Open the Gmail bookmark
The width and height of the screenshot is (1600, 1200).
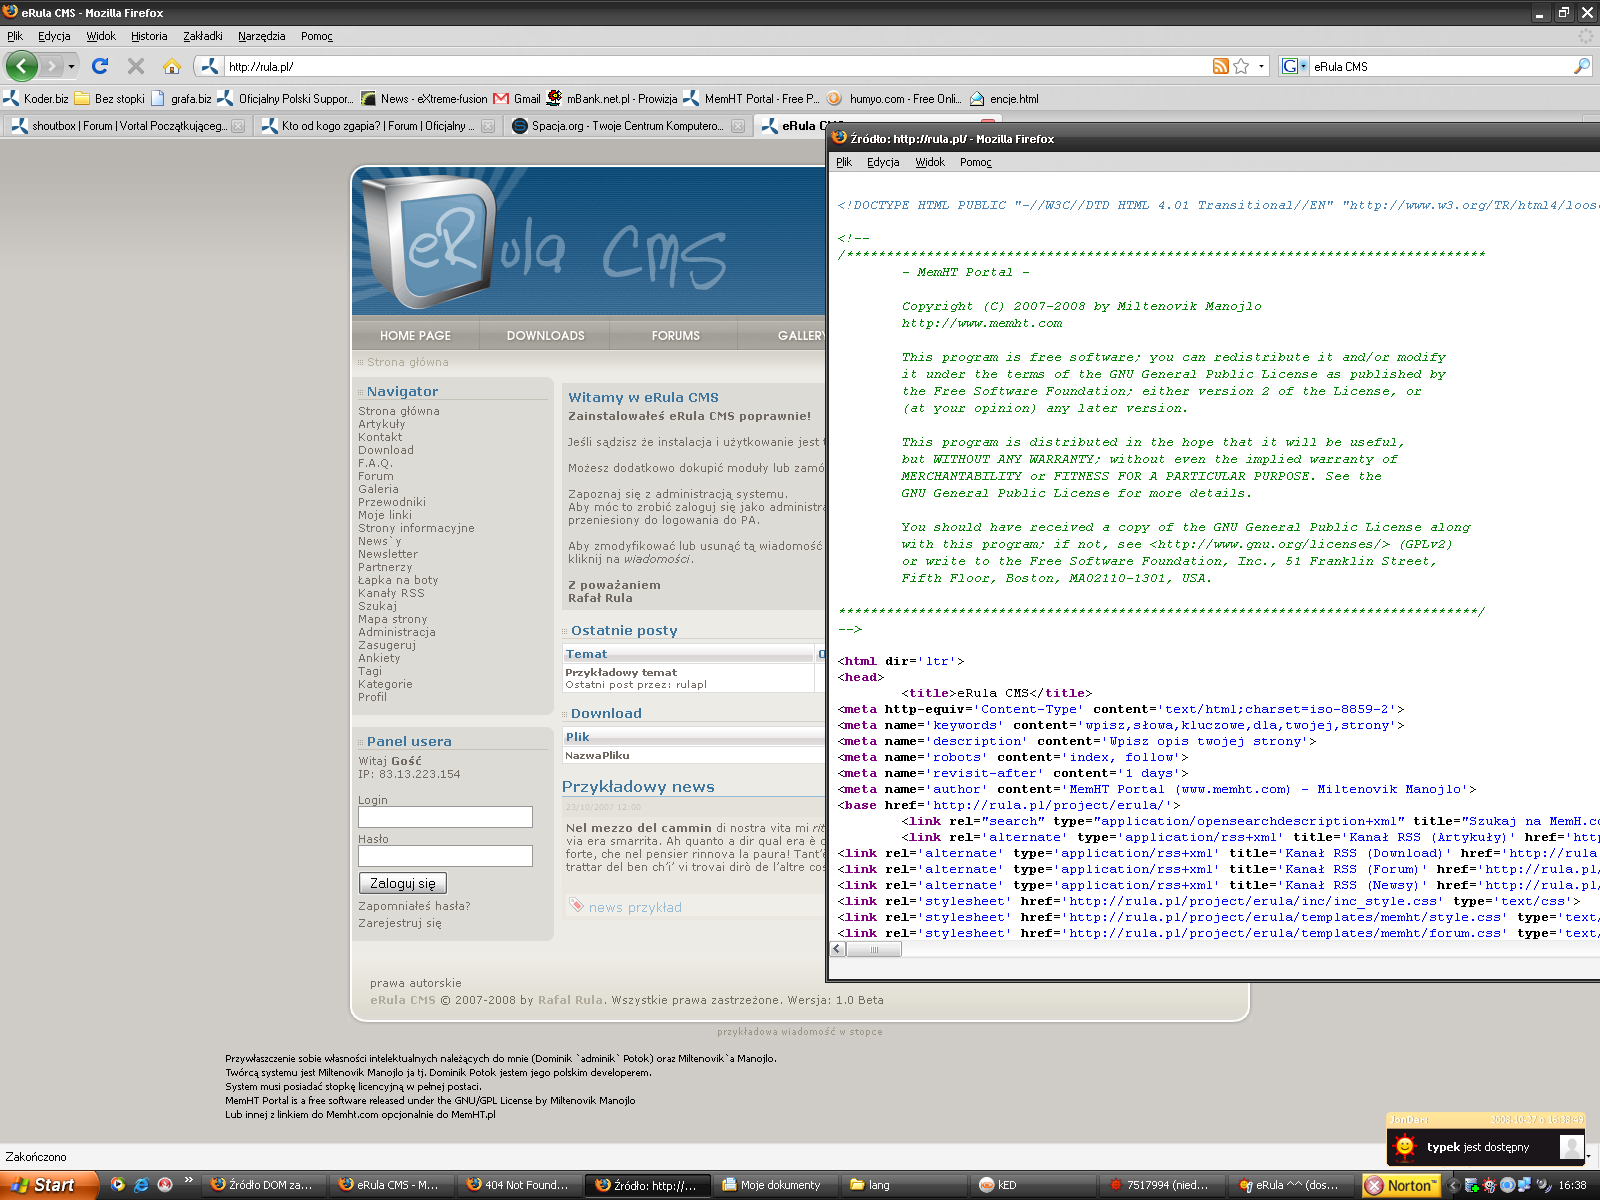(x=517, y=99)
